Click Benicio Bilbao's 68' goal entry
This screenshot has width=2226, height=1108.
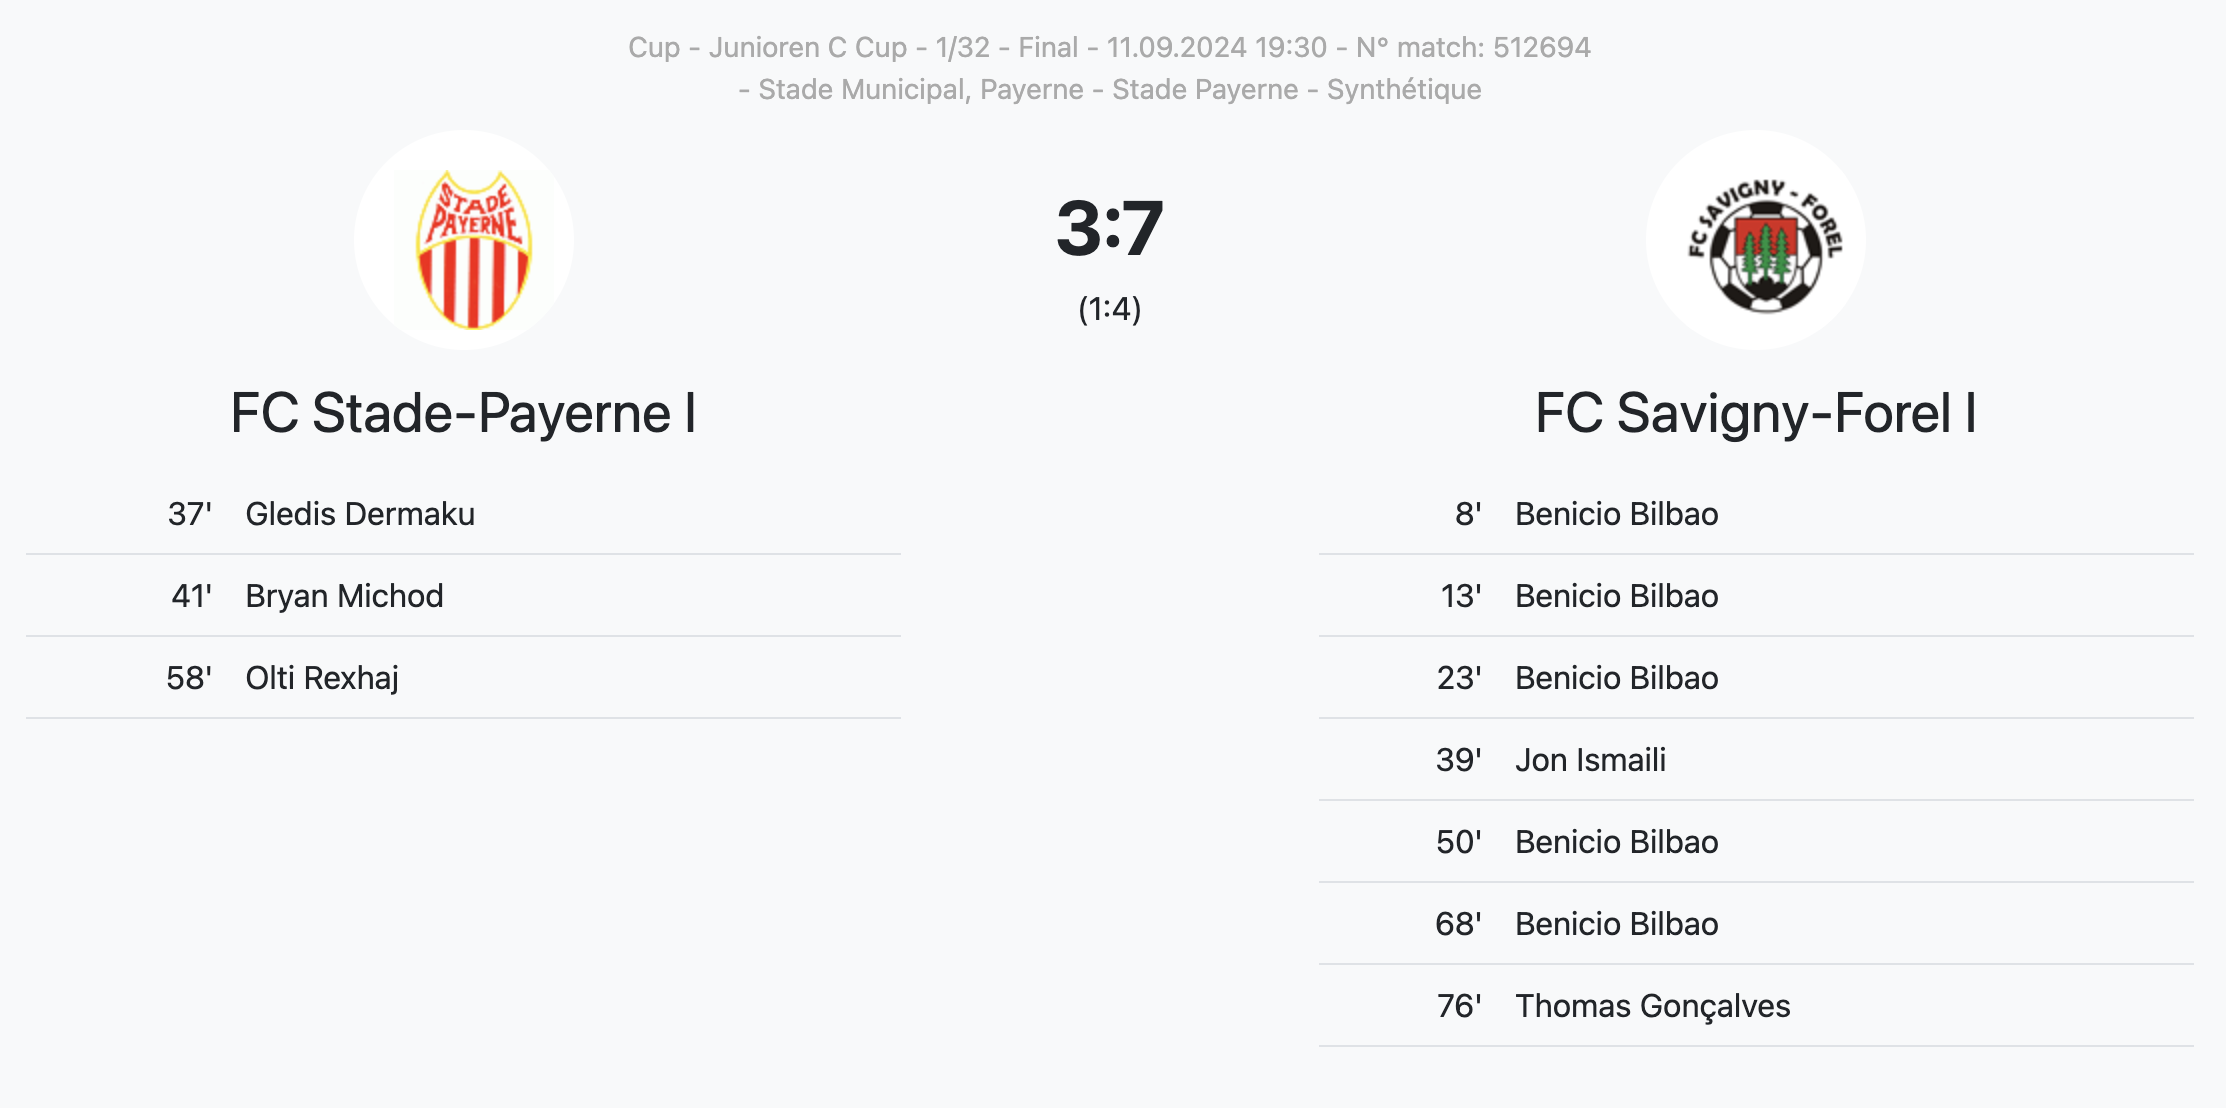(1756, 924)
